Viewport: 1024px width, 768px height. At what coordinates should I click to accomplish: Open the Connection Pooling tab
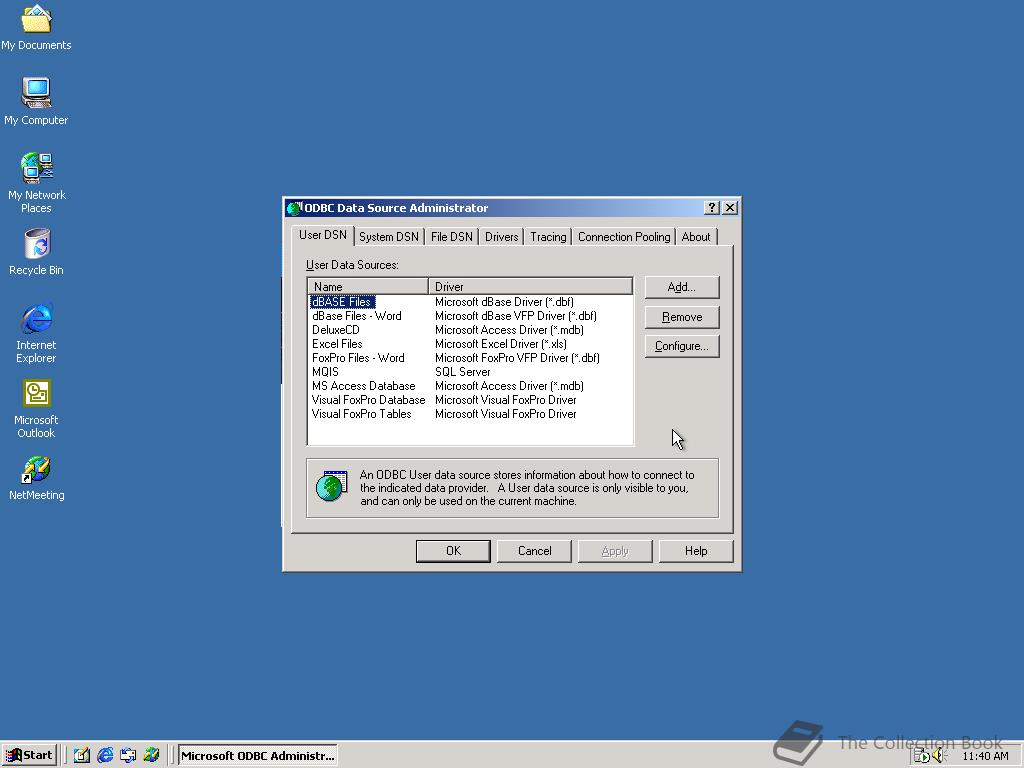point(624,236)
